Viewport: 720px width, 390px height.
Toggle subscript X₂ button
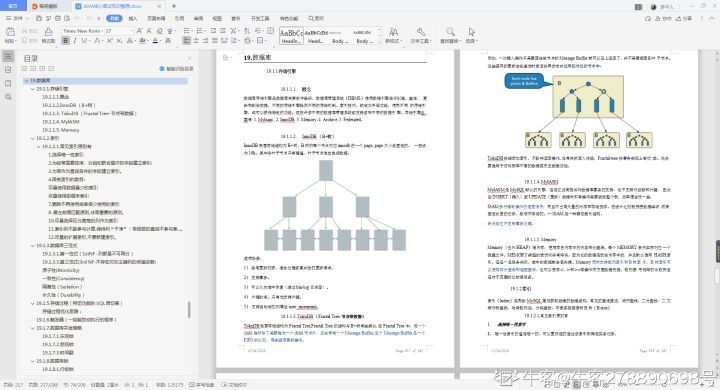119,41
